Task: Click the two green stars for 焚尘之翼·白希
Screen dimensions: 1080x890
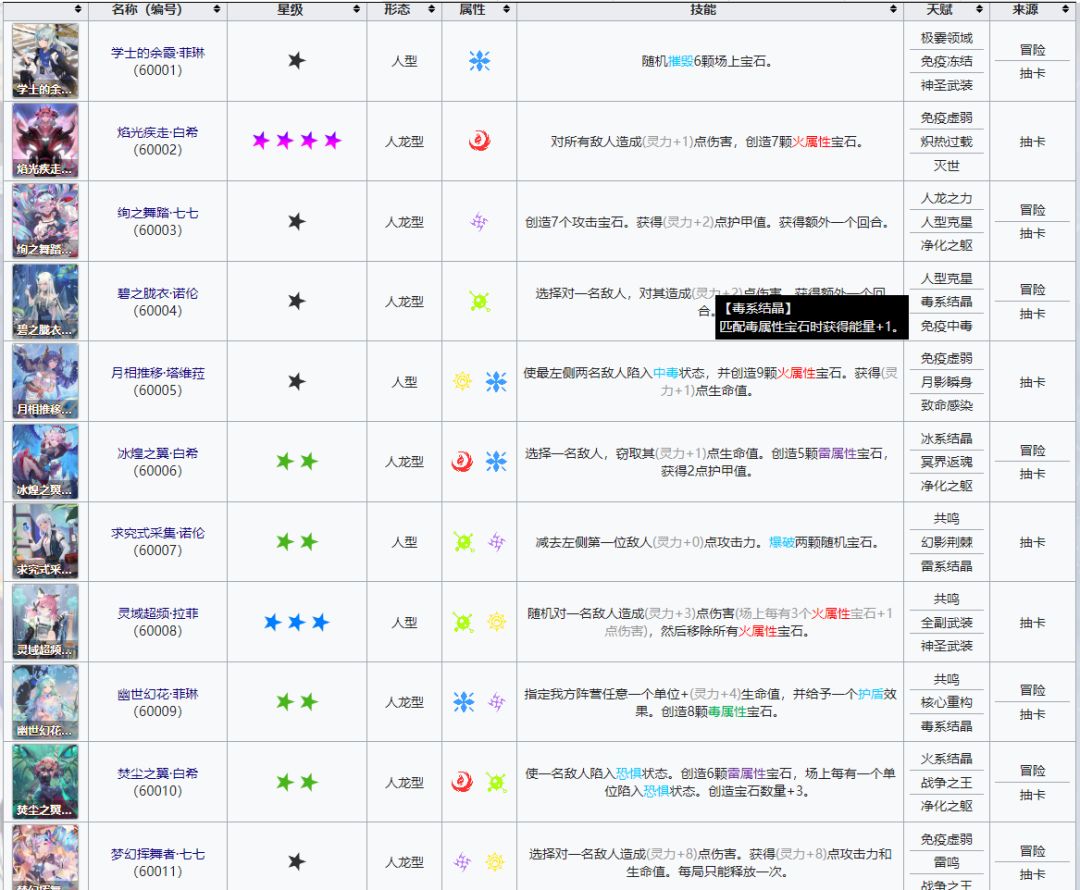Action: [x=297, y=782]
